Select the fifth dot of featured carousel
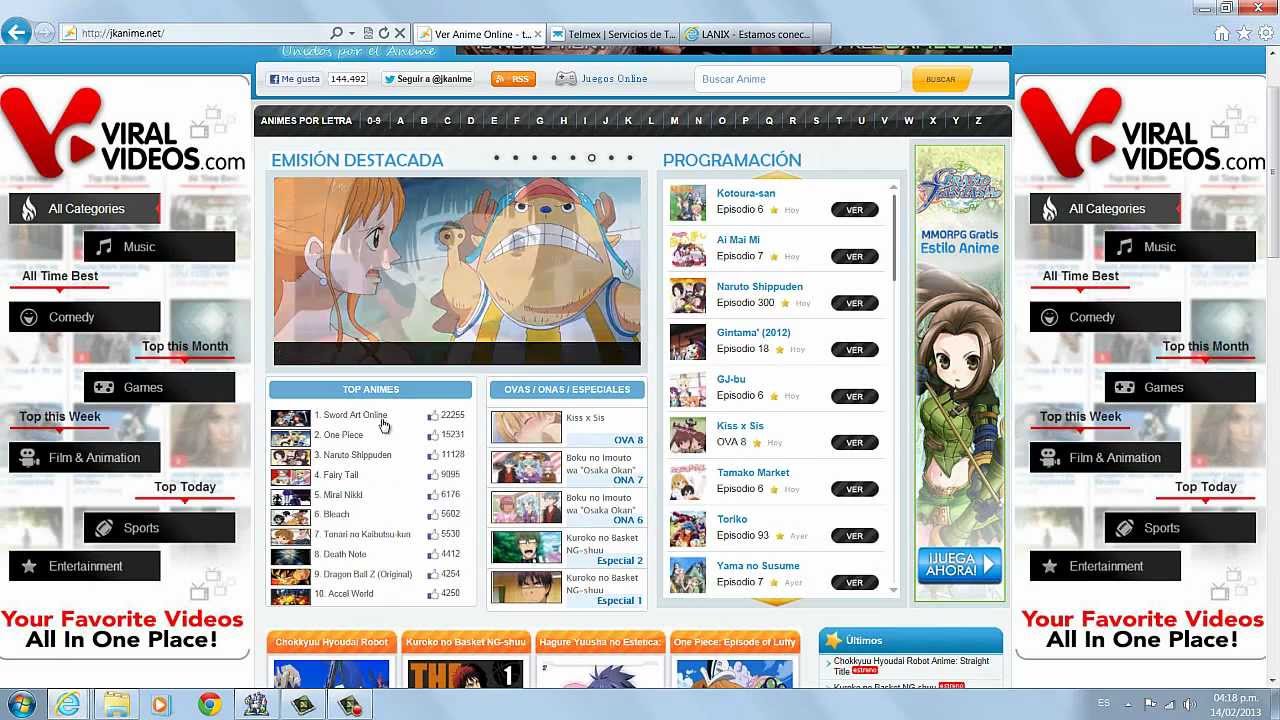The height and width of the screenshot is (720, 1280). (572, 158)
